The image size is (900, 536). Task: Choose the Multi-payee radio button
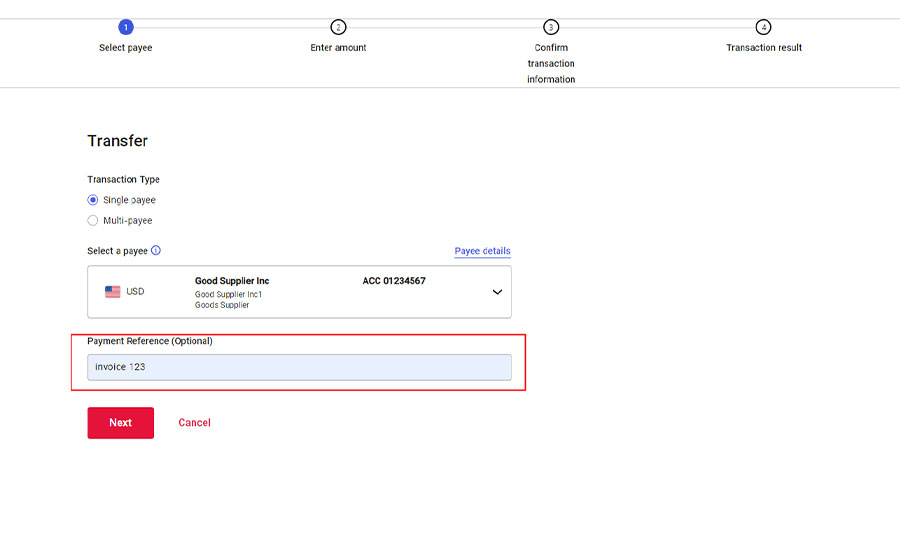pyautogui.click(x=93, y=220)
